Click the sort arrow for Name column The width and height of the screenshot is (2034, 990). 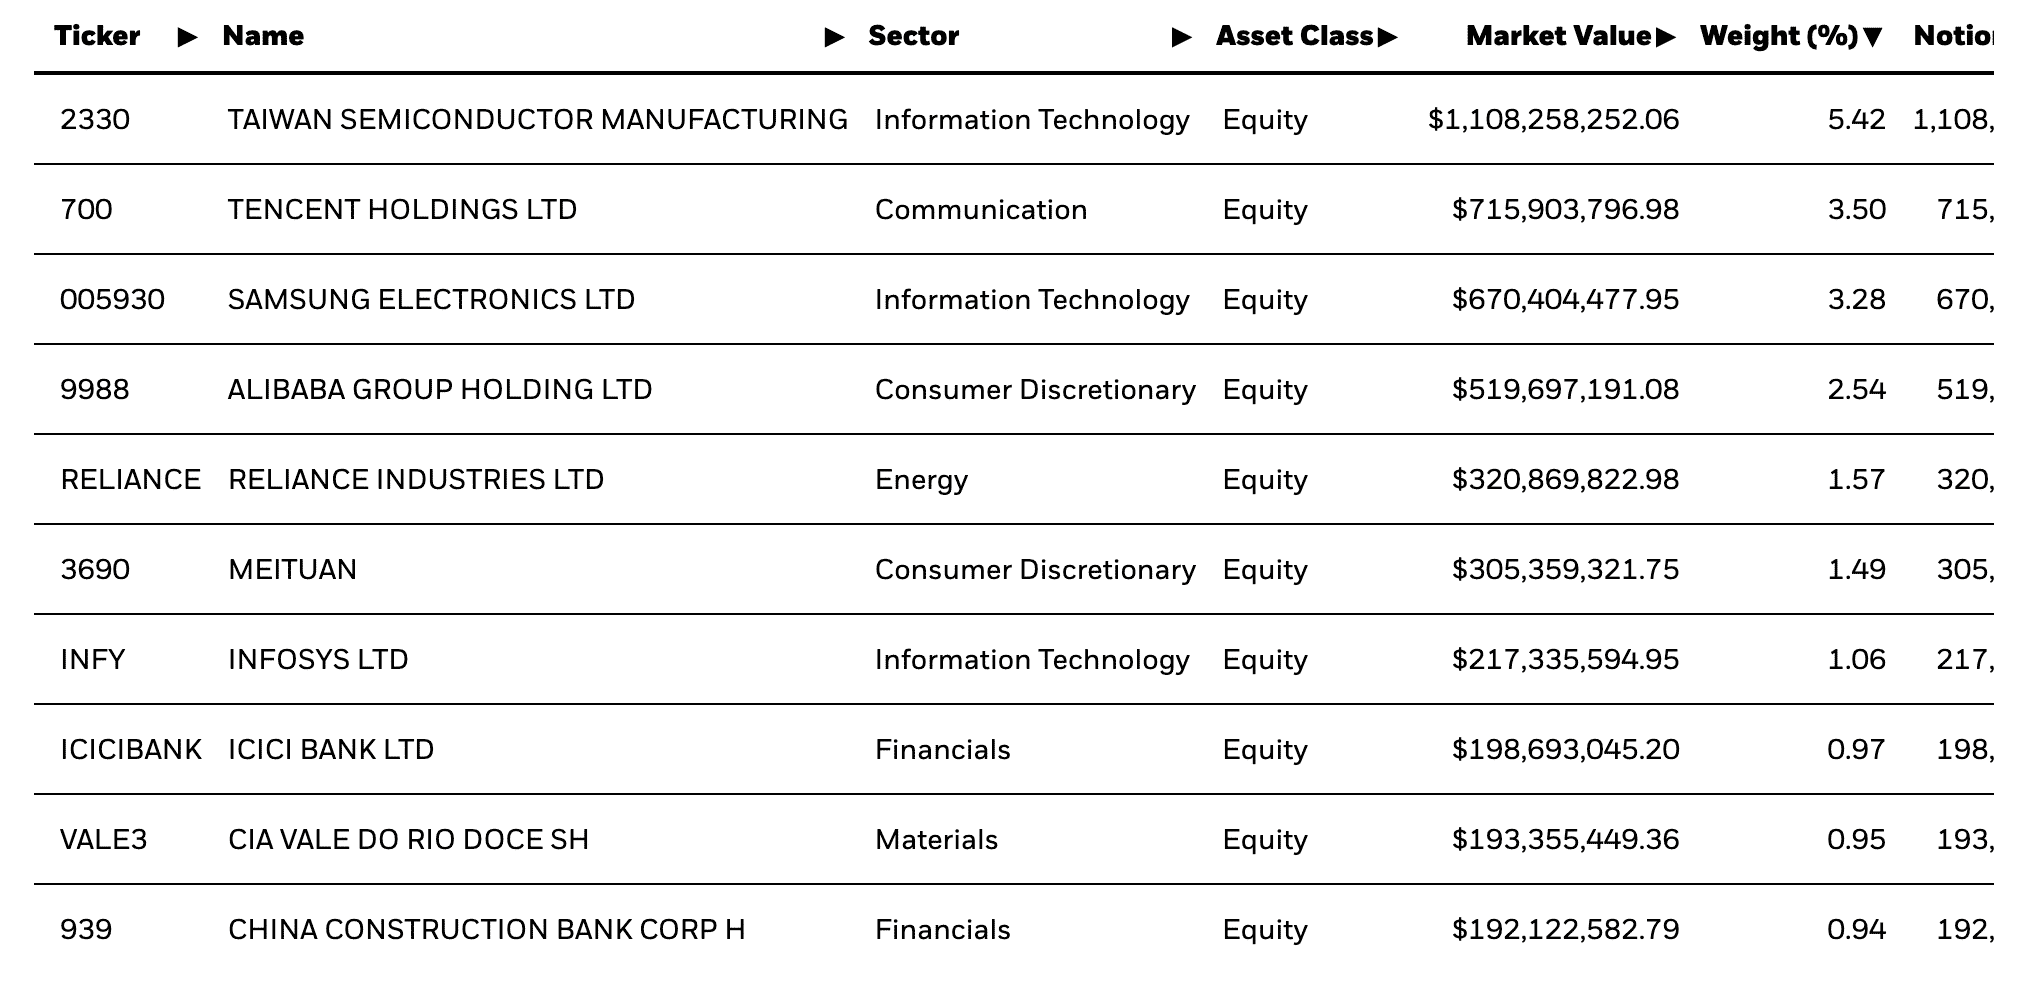tap(834, 37)
